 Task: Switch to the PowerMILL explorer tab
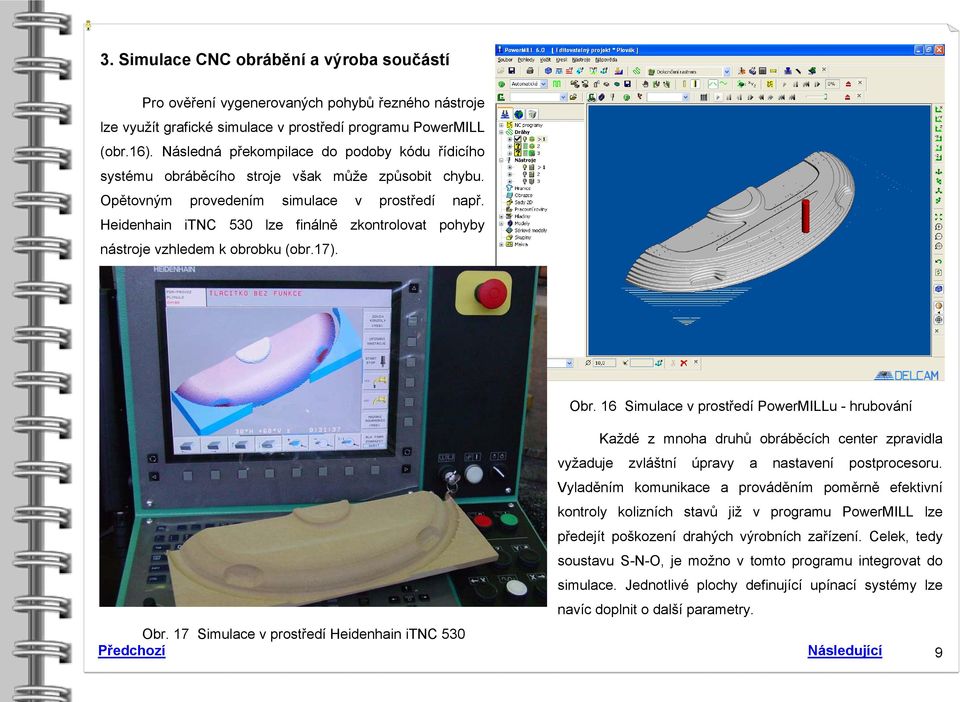pos(505,114)
